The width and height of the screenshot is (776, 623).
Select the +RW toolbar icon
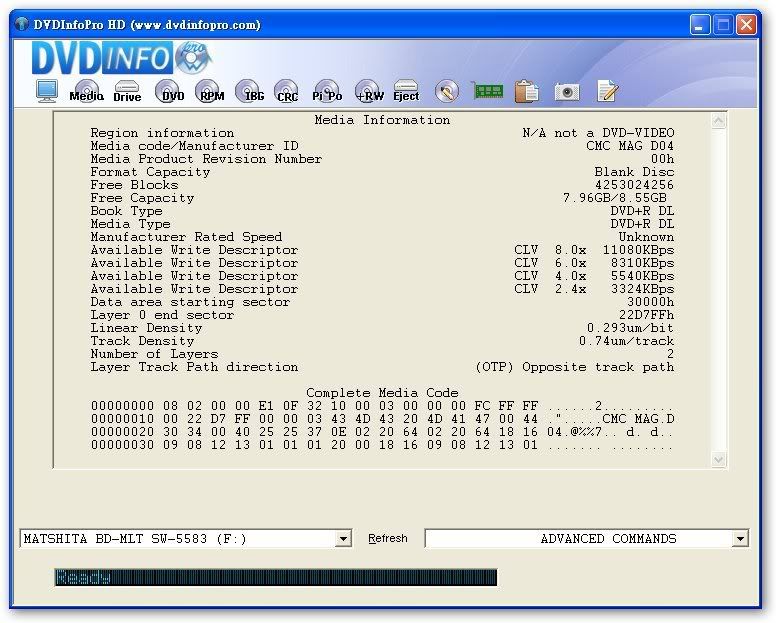pyautogui.click(x=369, y=91)
